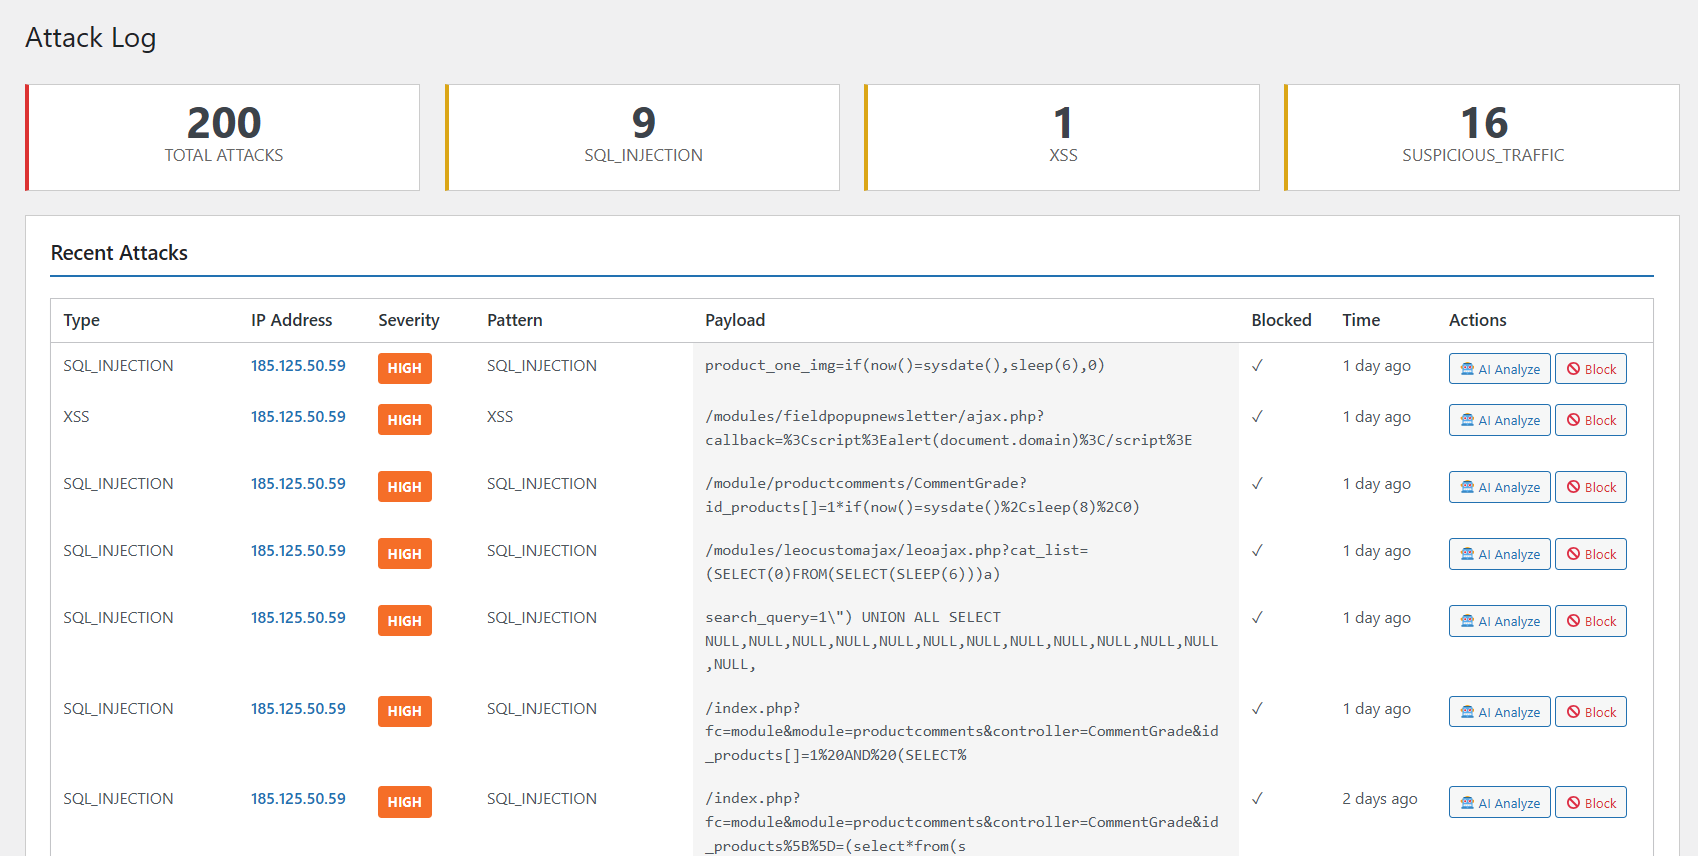The image size is (1698, 856).
Task: Run AI Analyze on the product_one_img injection
Action: pyautogui.click(x=1499, y=369)
